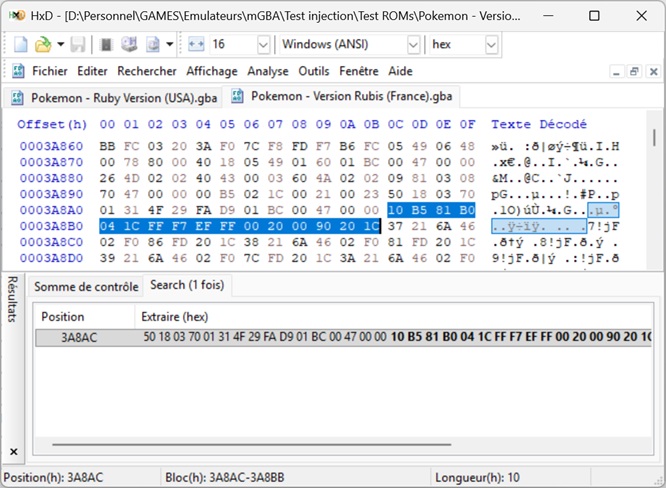The width and height of the screenshot is (666, 488).
Task: Click the Save floppy disk icon
Action: point(79,45)
